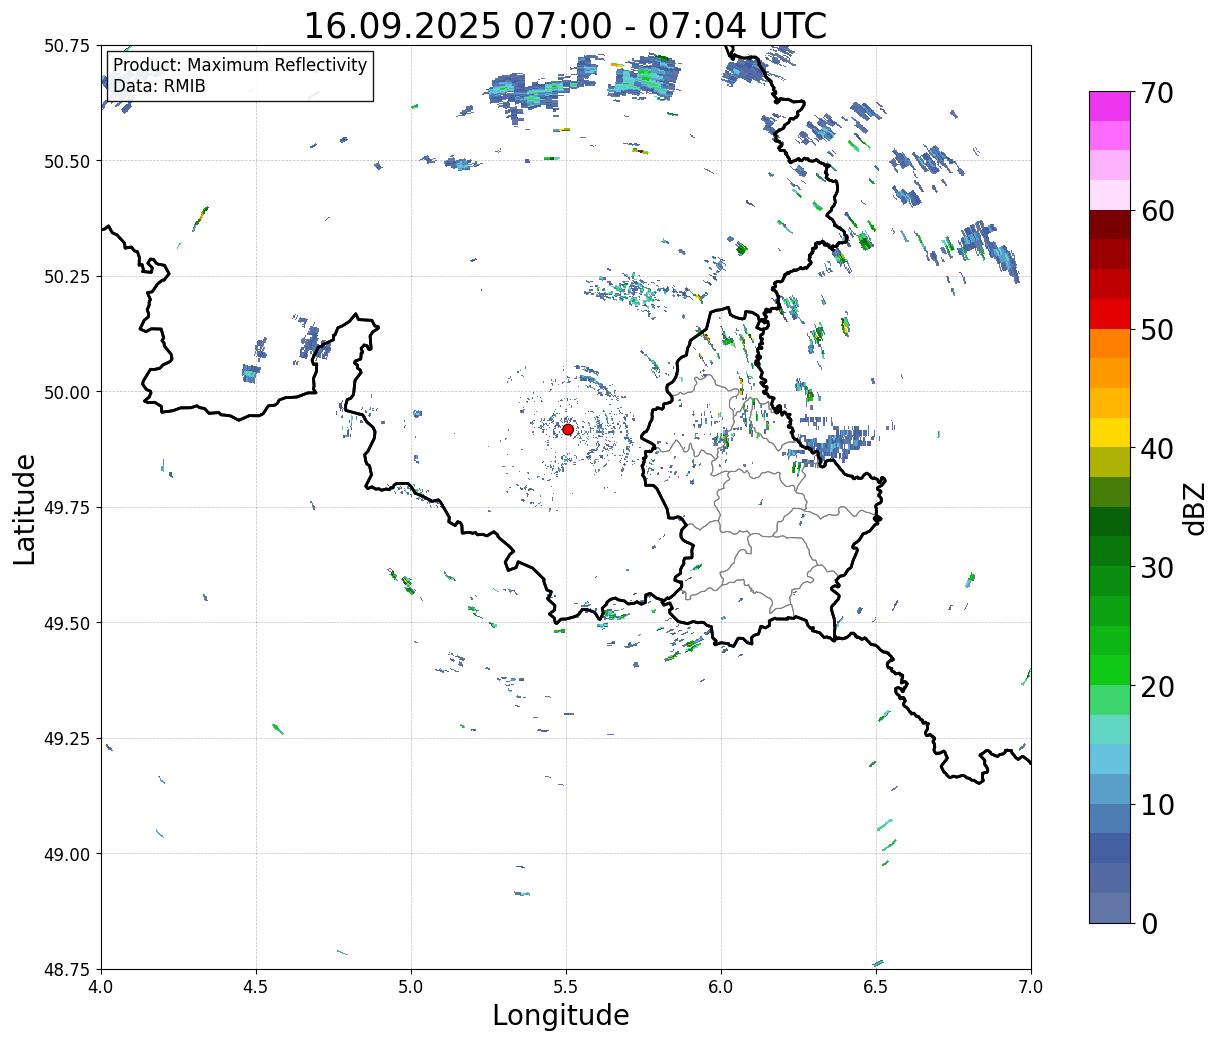This screenshot has width=1219, height=1040.
Task: Click latitude tick label 48.75
Action: tap(67, 970)
